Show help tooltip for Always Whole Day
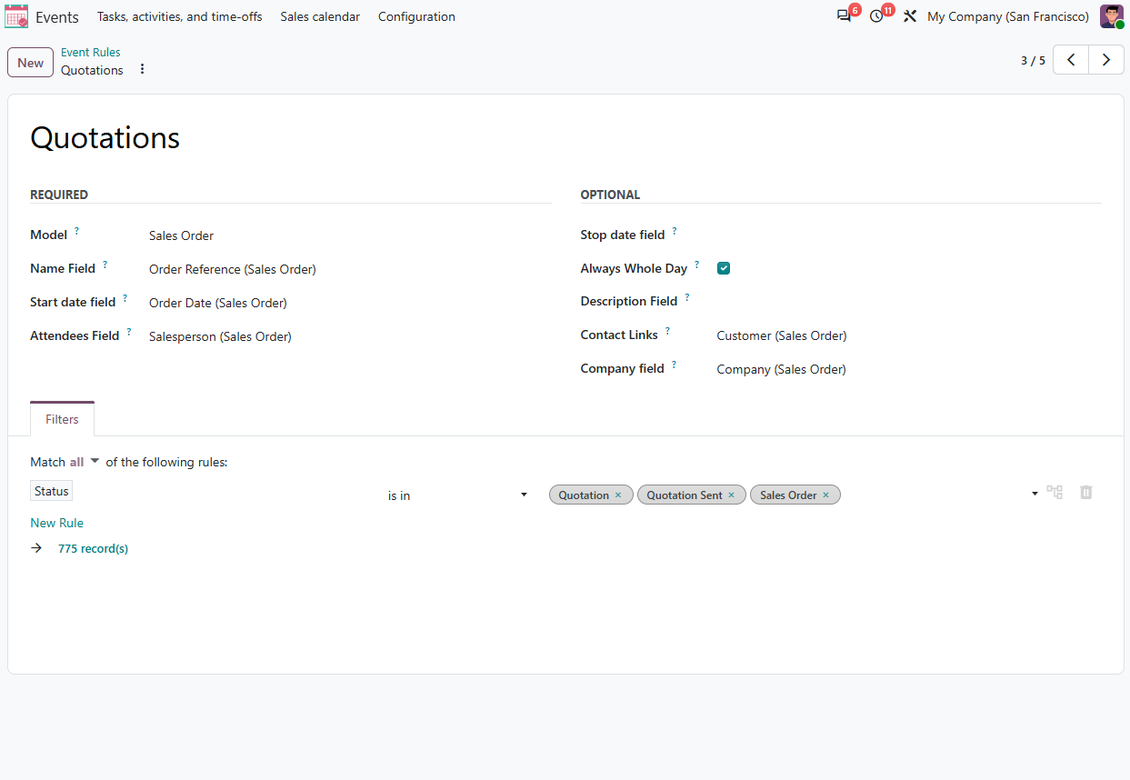This screenshot has height=780, width=1130. (697, 265)
